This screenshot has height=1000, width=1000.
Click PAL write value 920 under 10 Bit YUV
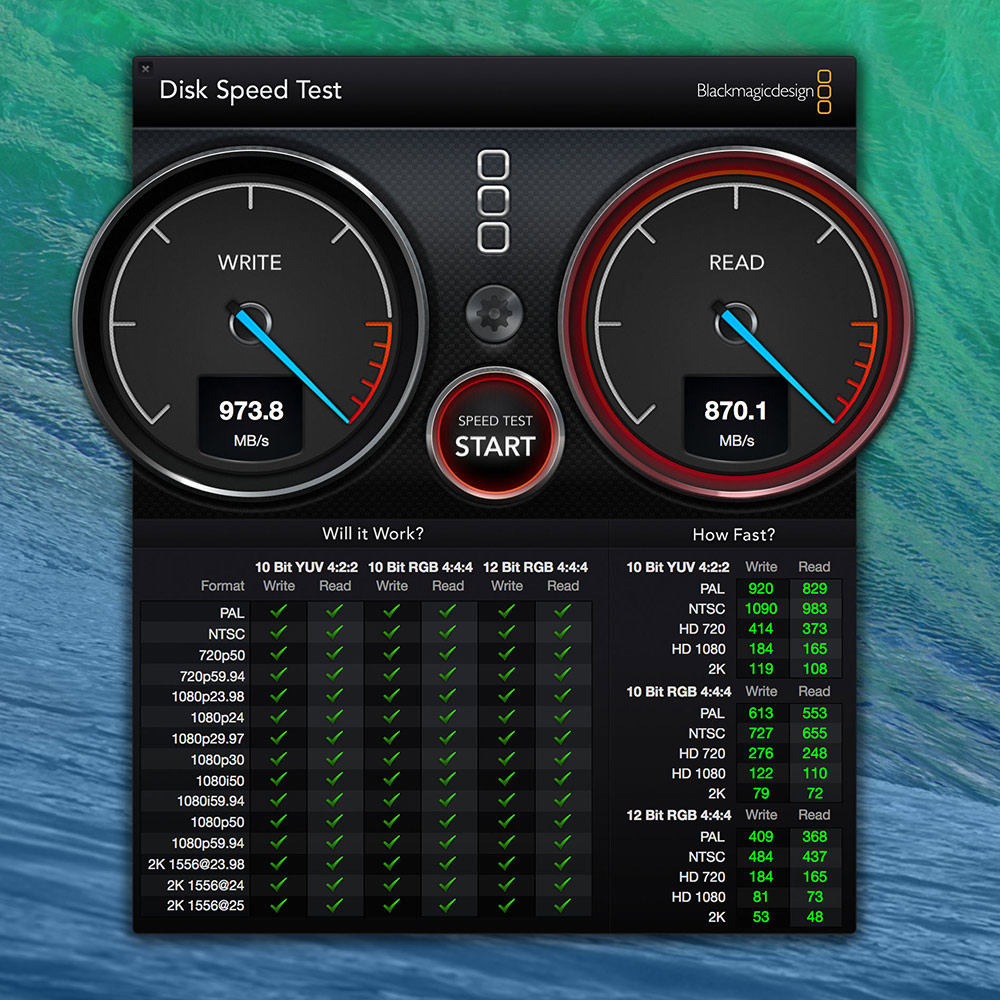pyautogui.click(x=761, y=589)
